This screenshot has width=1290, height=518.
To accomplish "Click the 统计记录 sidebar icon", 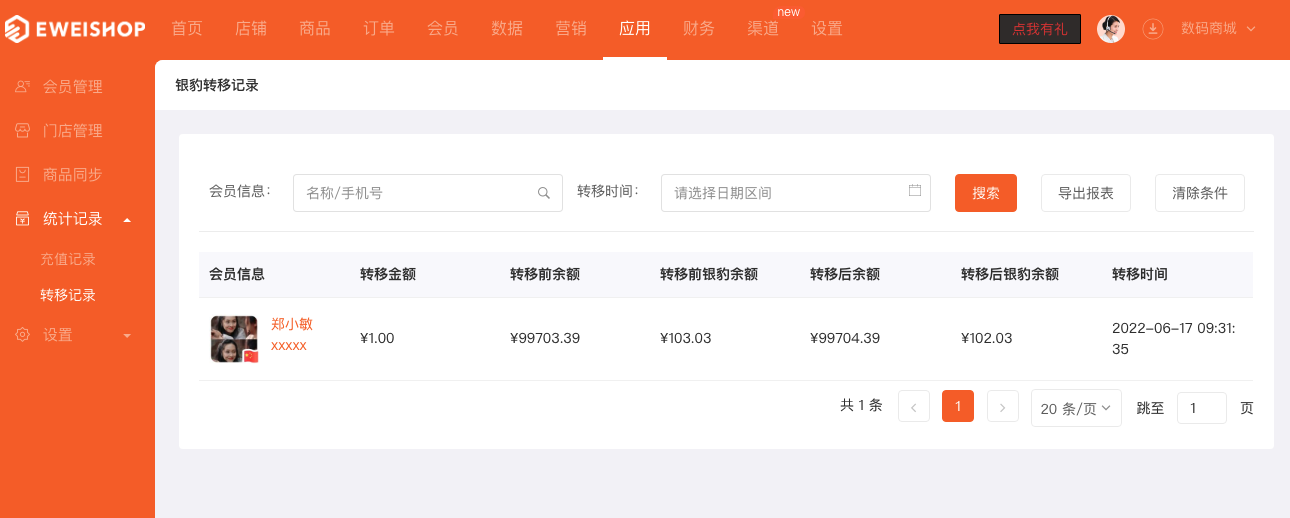I will click(23, 219).
